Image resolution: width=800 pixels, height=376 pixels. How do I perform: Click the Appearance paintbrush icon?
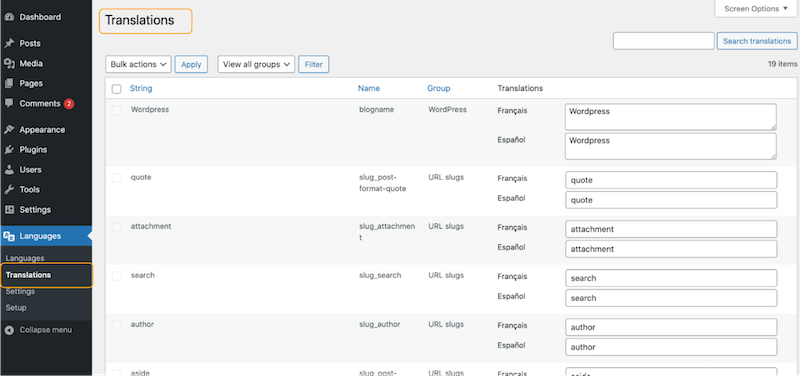9,130
